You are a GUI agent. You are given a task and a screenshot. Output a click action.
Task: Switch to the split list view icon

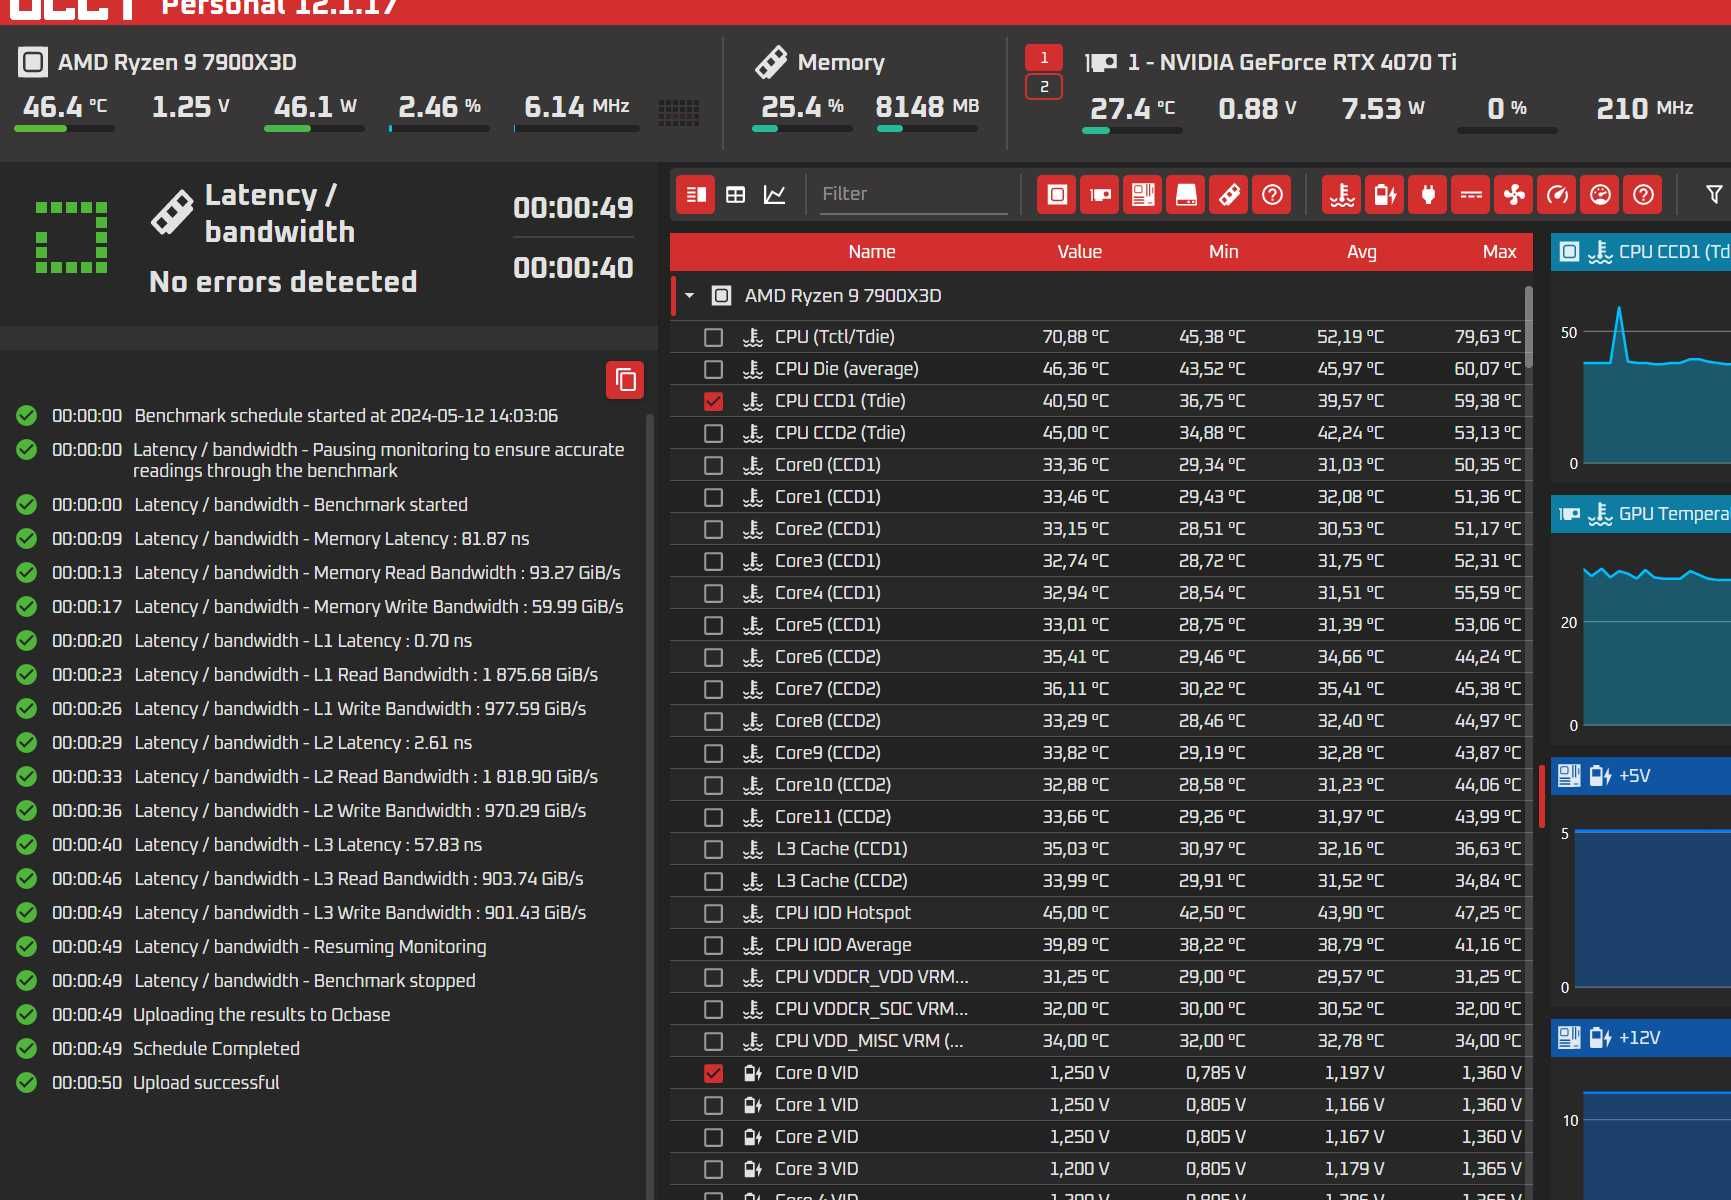(696, 194)
